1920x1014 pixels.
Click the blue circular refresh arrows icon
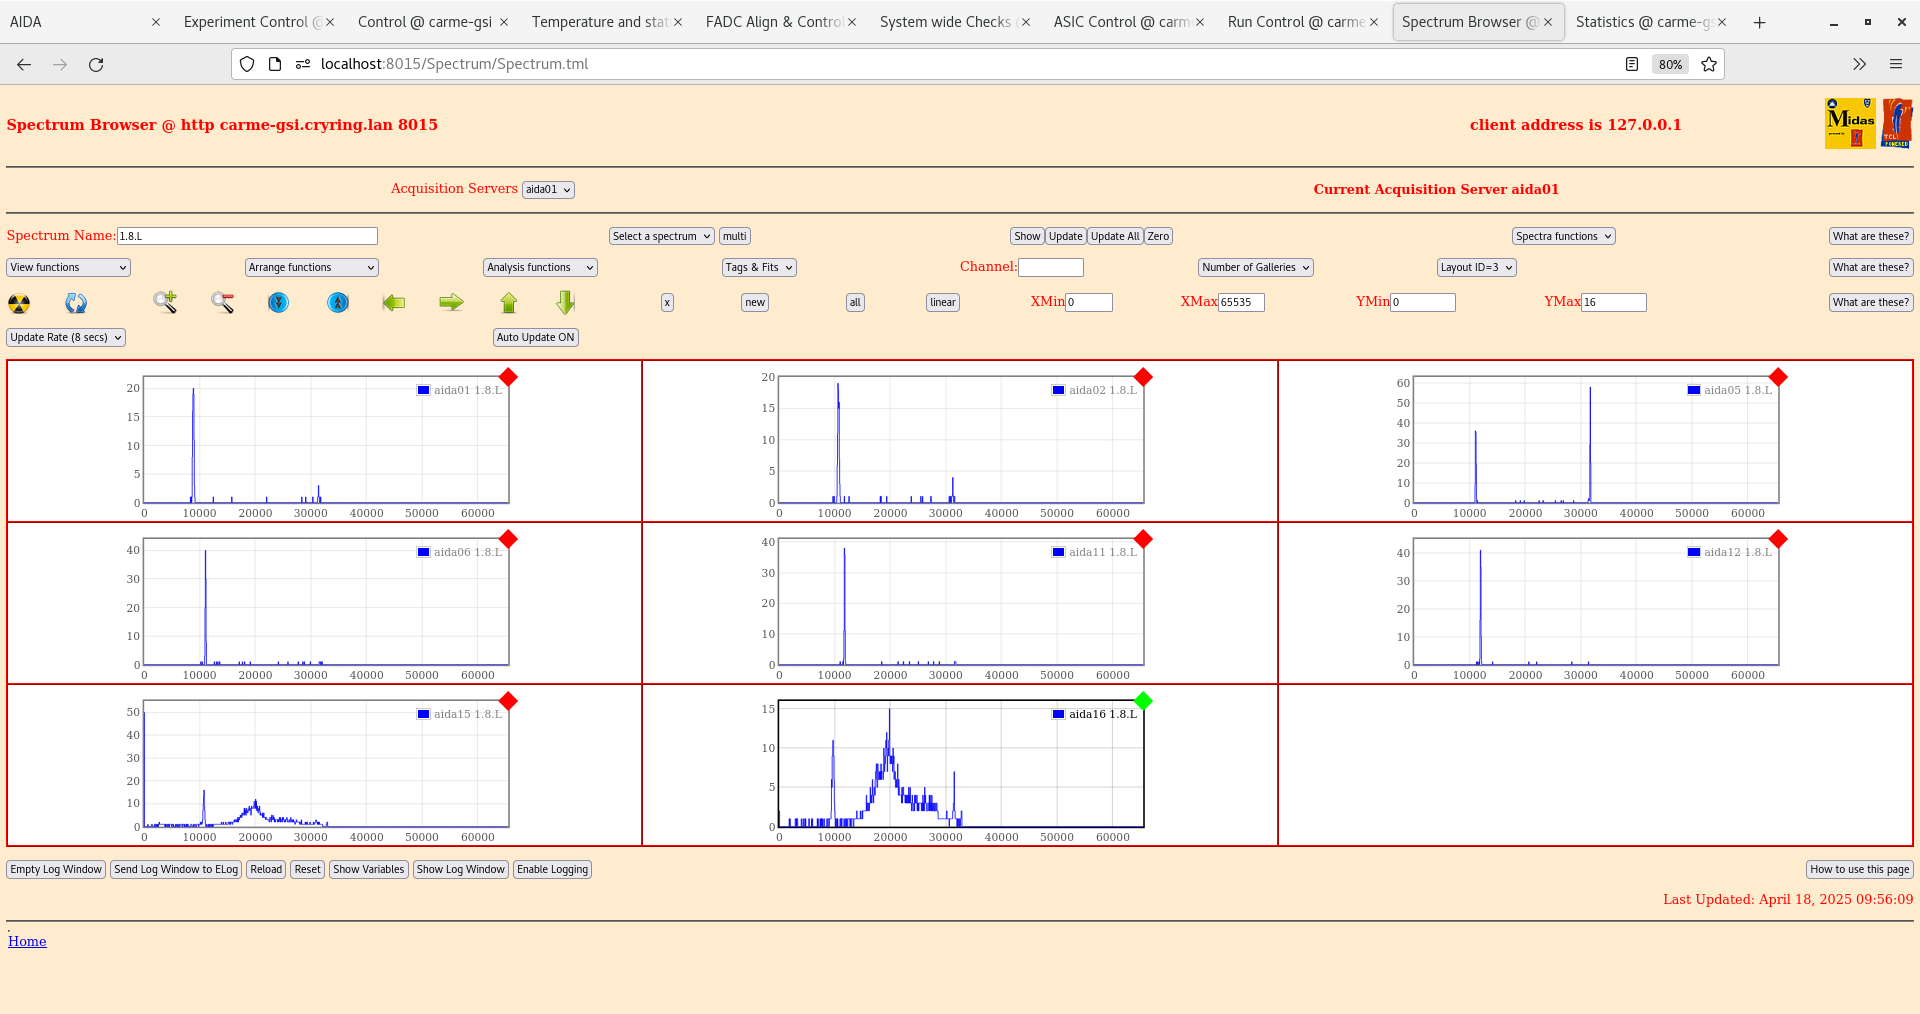(76, 303)
